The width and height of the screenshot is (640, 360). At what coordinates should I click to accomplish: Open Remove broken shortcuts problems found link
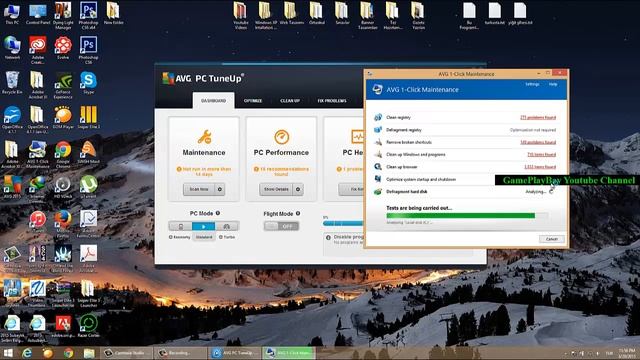(x=538, y=142)
